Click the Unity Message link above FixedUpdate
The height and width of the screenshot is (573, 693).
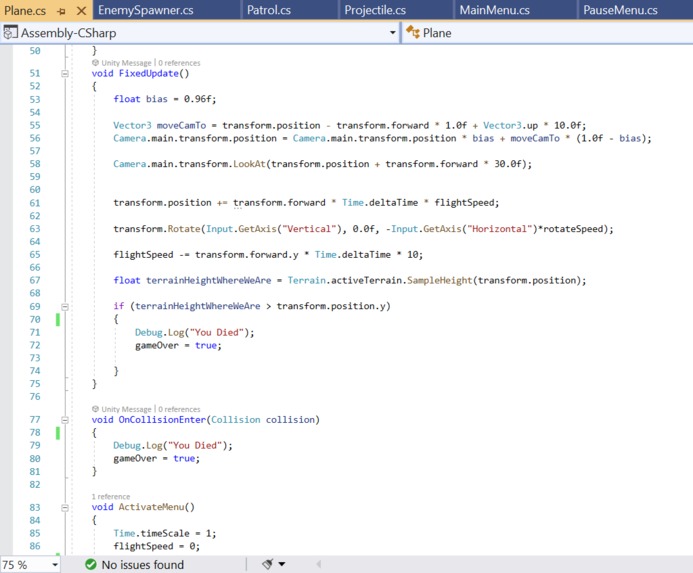pos(126,63)
